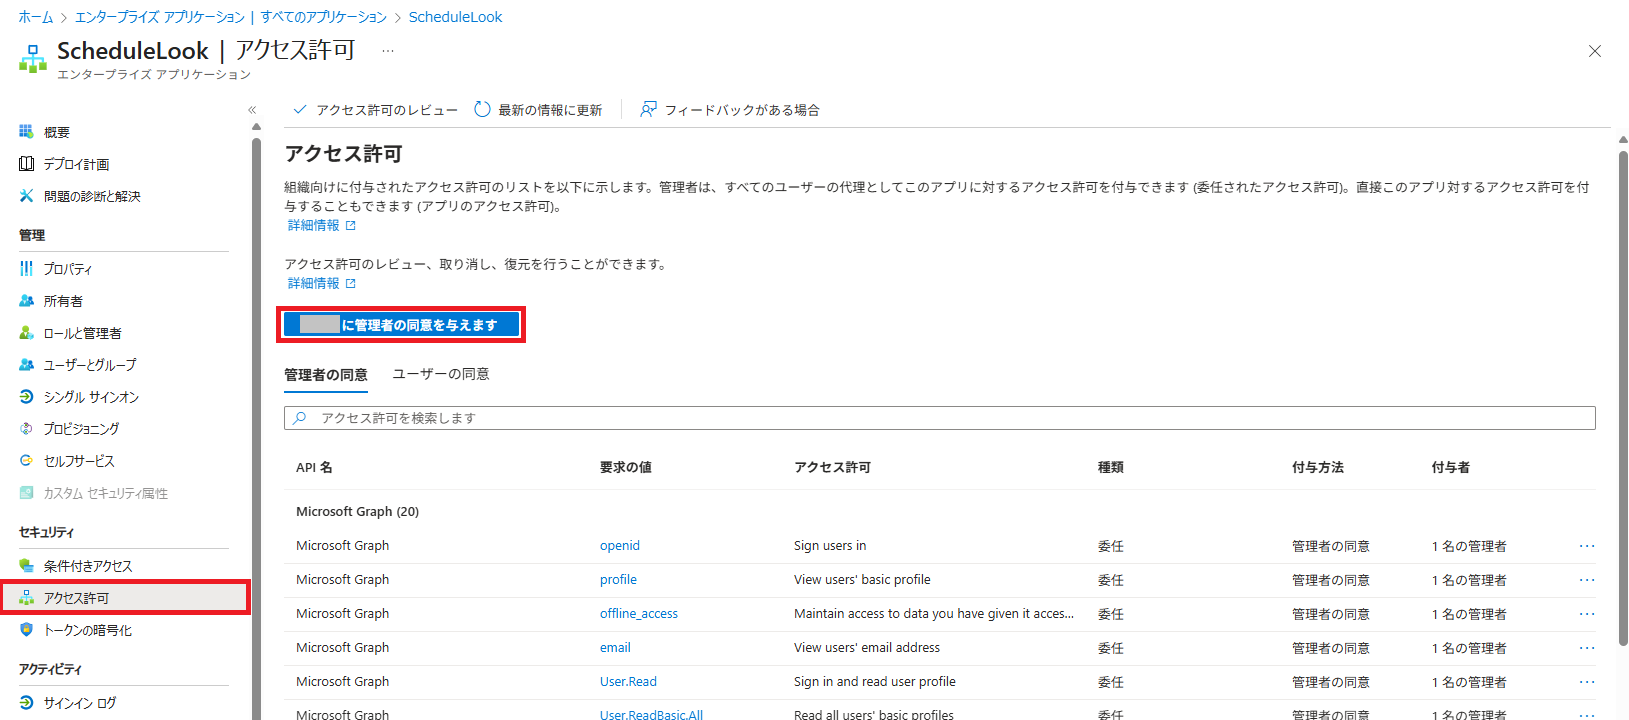
Task: Click the checkmark icon for アクセス許可のレビュー
Action: click(x=299, y=109)
